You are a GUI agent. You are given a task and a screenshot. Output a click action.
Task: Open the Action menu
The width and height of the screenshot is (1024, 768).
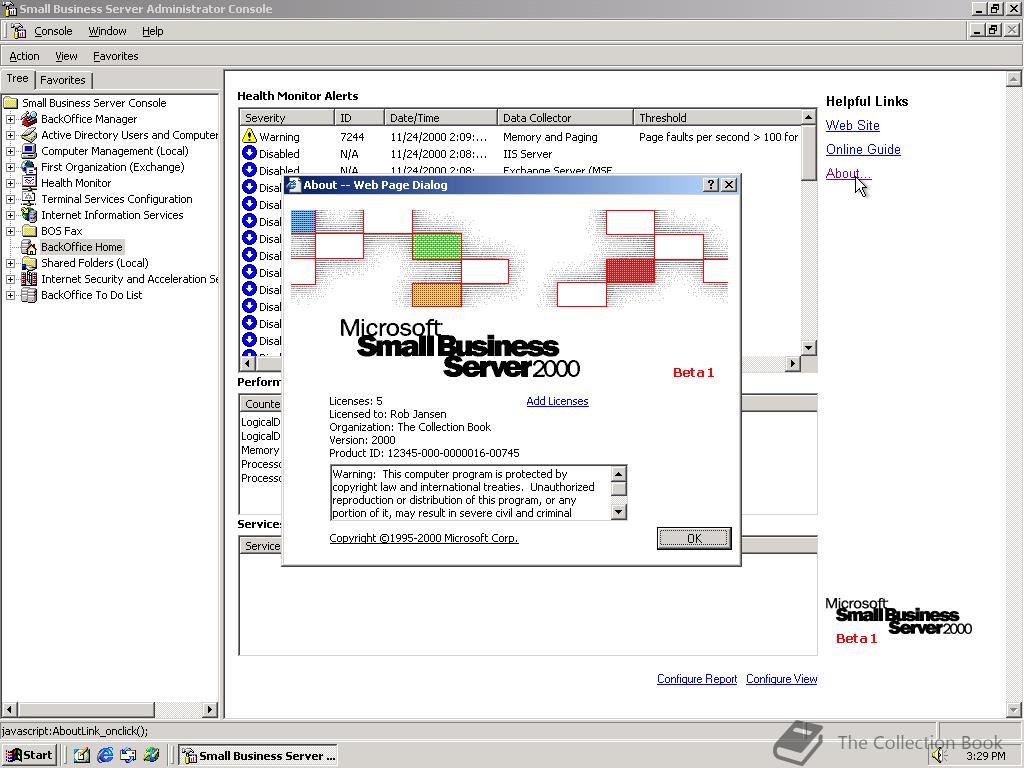pyautogui.click(x=24, y=56)
